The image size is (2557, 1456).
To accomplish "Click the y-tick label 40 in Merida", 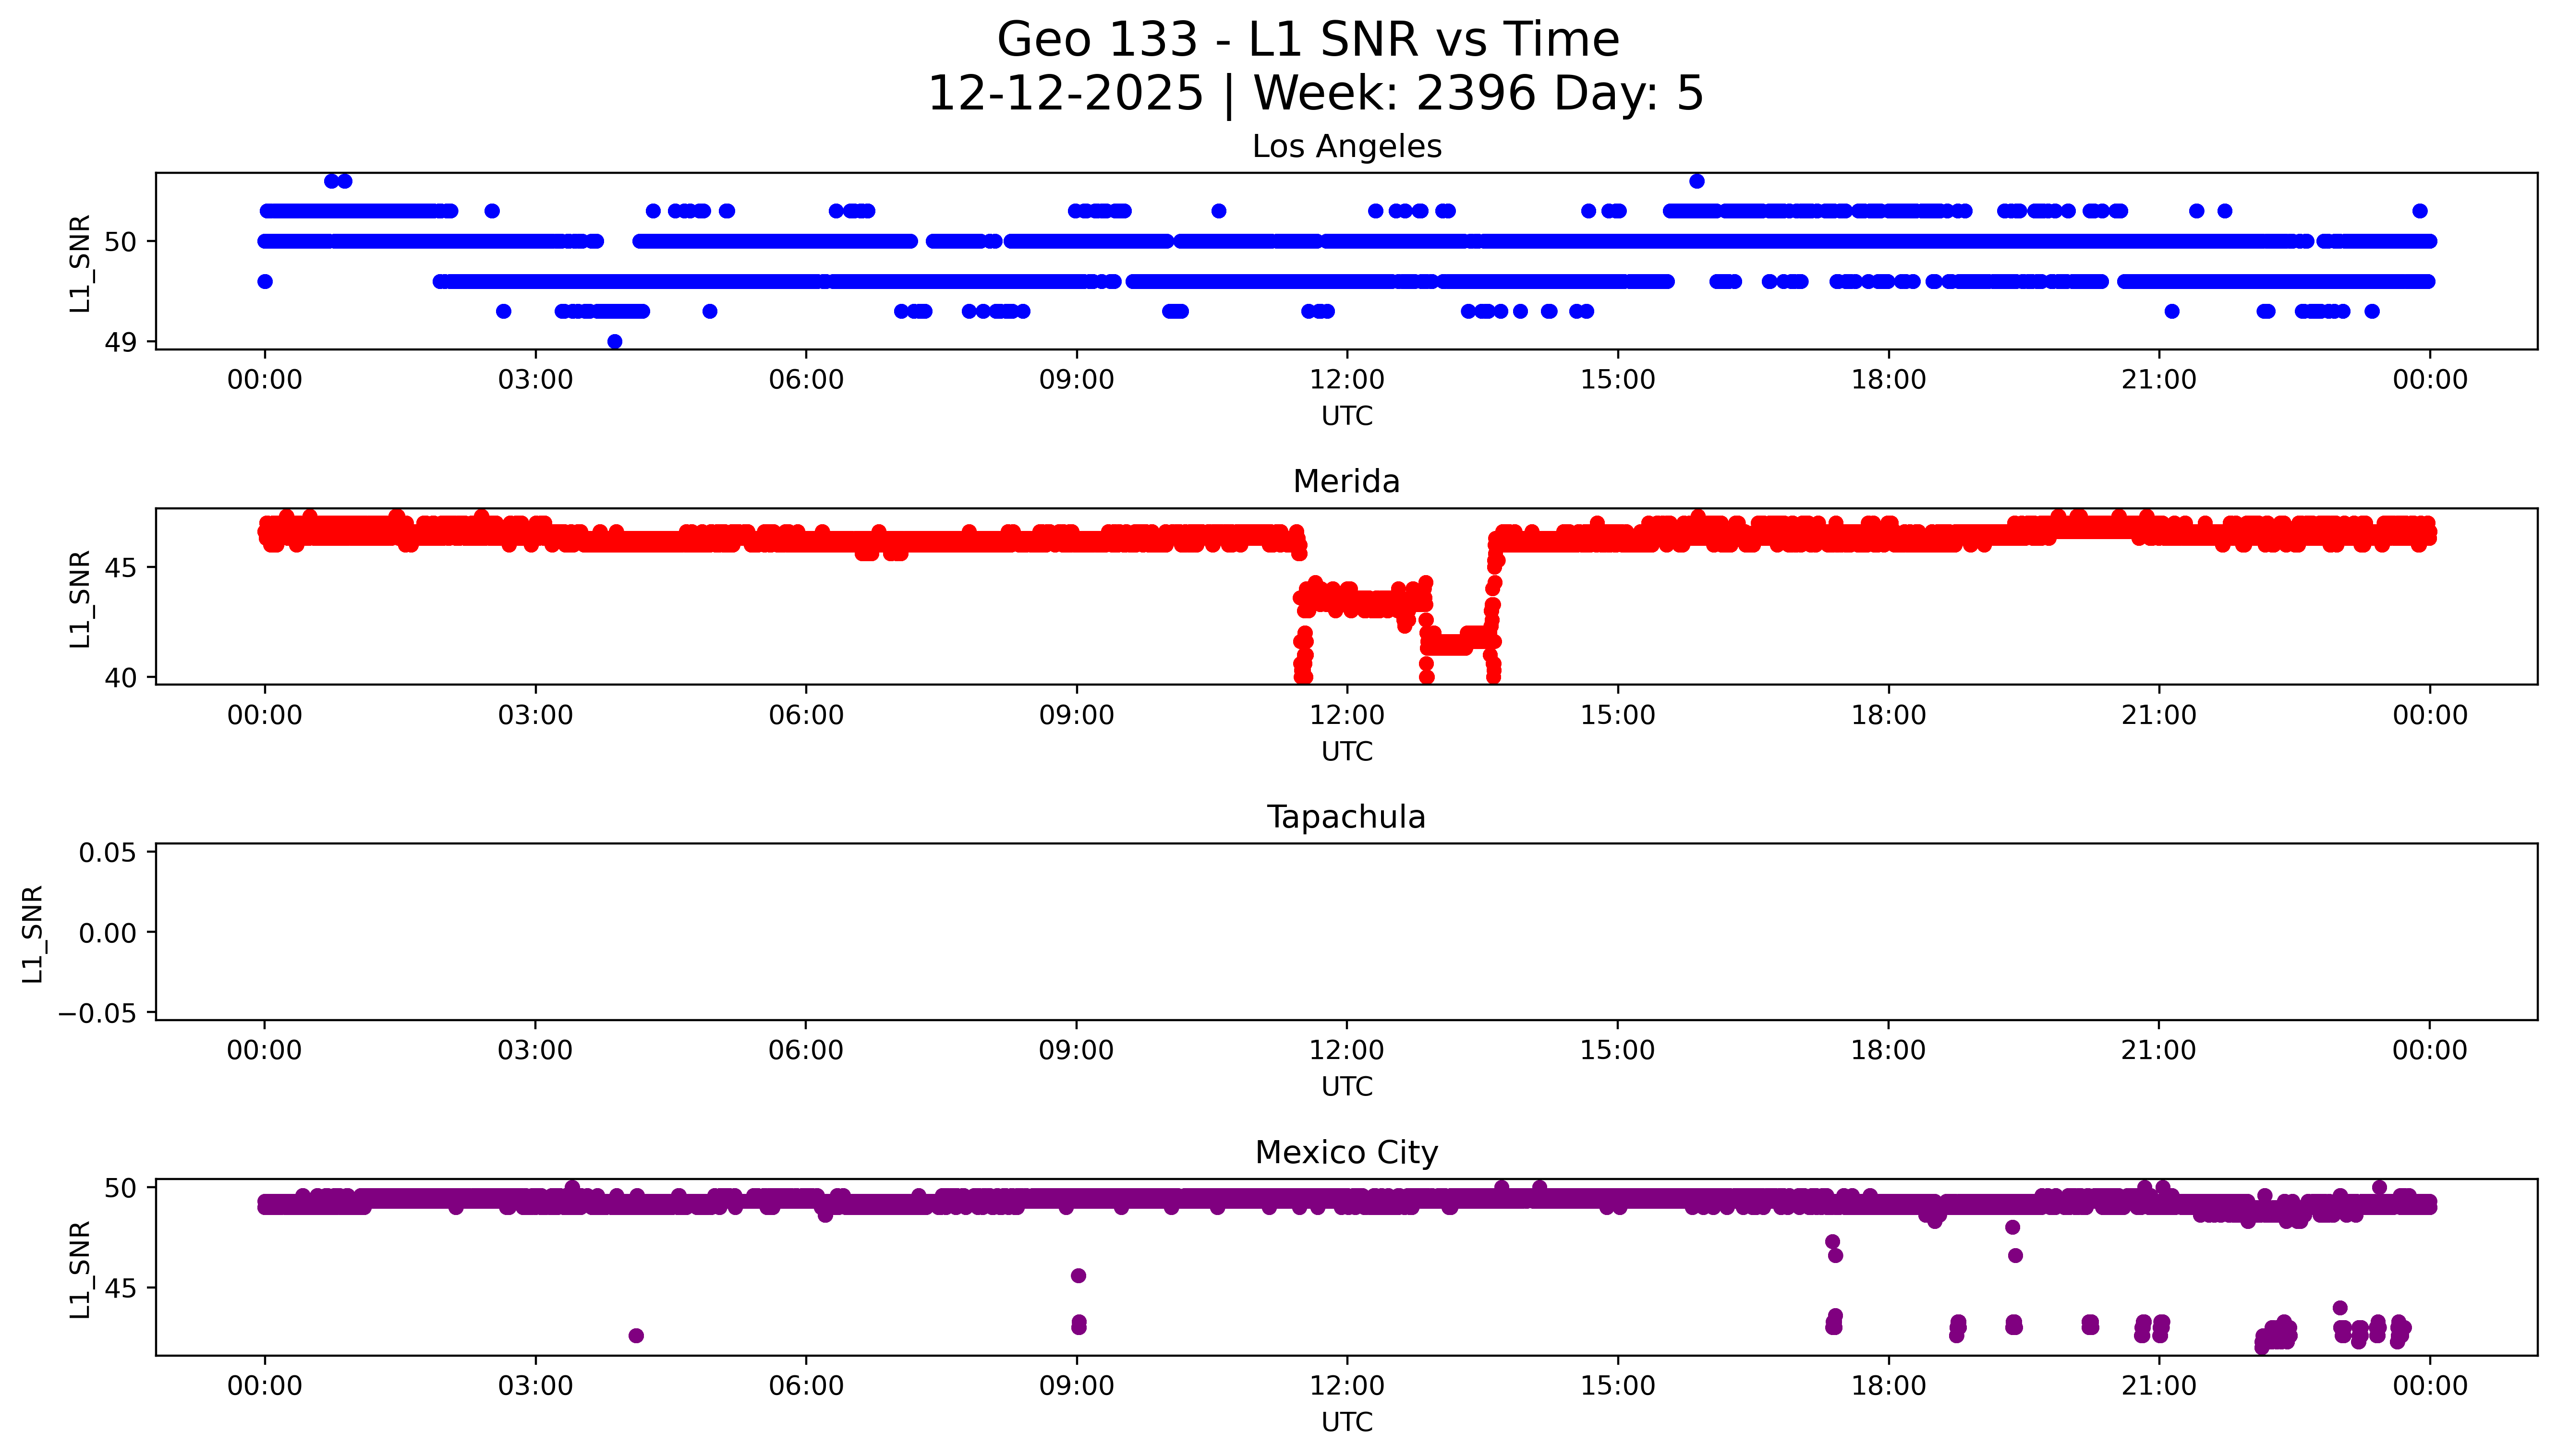I will pyautogui.click(x=121, y=678).
